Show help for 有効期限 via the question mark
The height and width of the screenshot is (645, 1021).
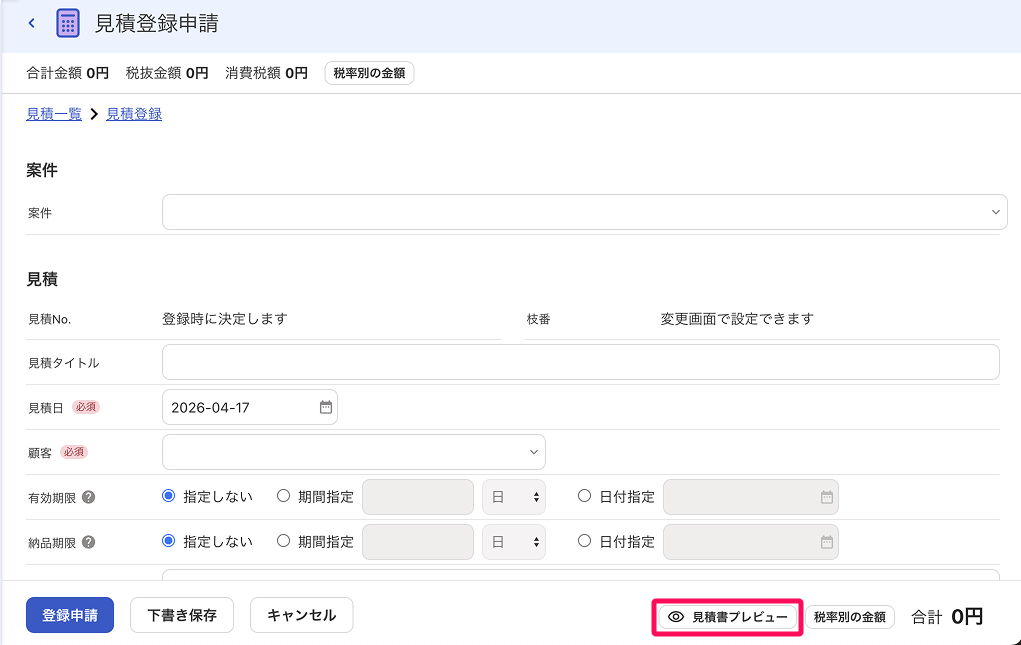pyautogui.click(x=89, y=497)
